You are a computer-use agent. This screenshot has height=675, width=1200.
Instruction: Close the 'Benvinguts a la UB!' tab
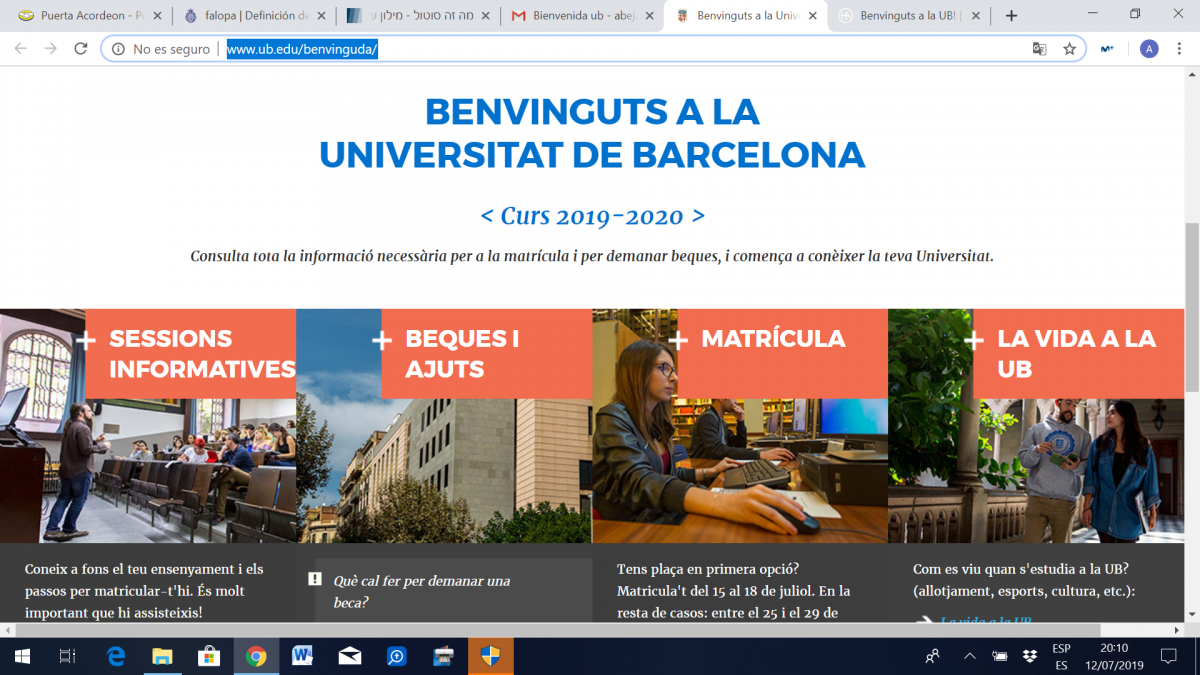pyautogui.click(x=976, y=16)
